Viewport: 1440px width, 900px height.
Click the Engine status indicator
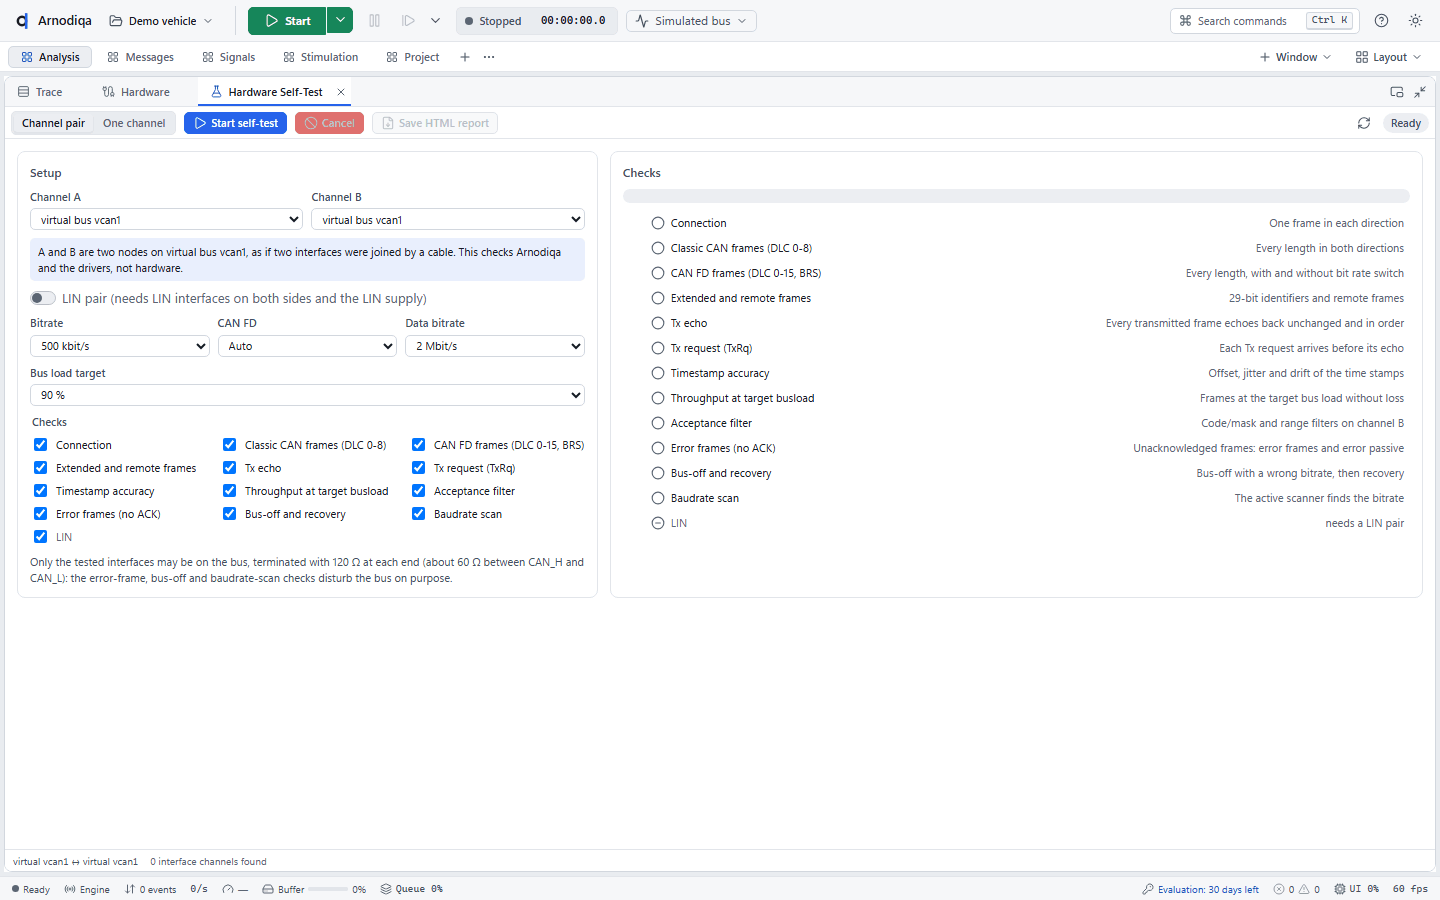point(87,889)
